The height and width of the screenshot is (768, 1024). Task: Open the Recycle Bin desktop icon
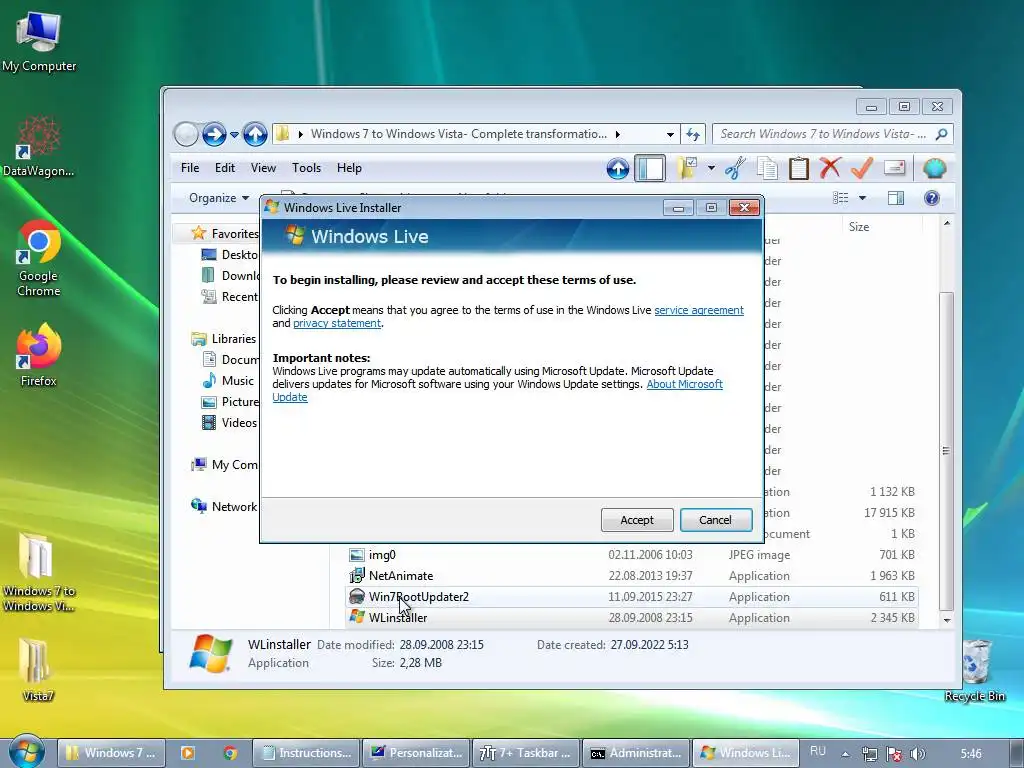[975, 671]
